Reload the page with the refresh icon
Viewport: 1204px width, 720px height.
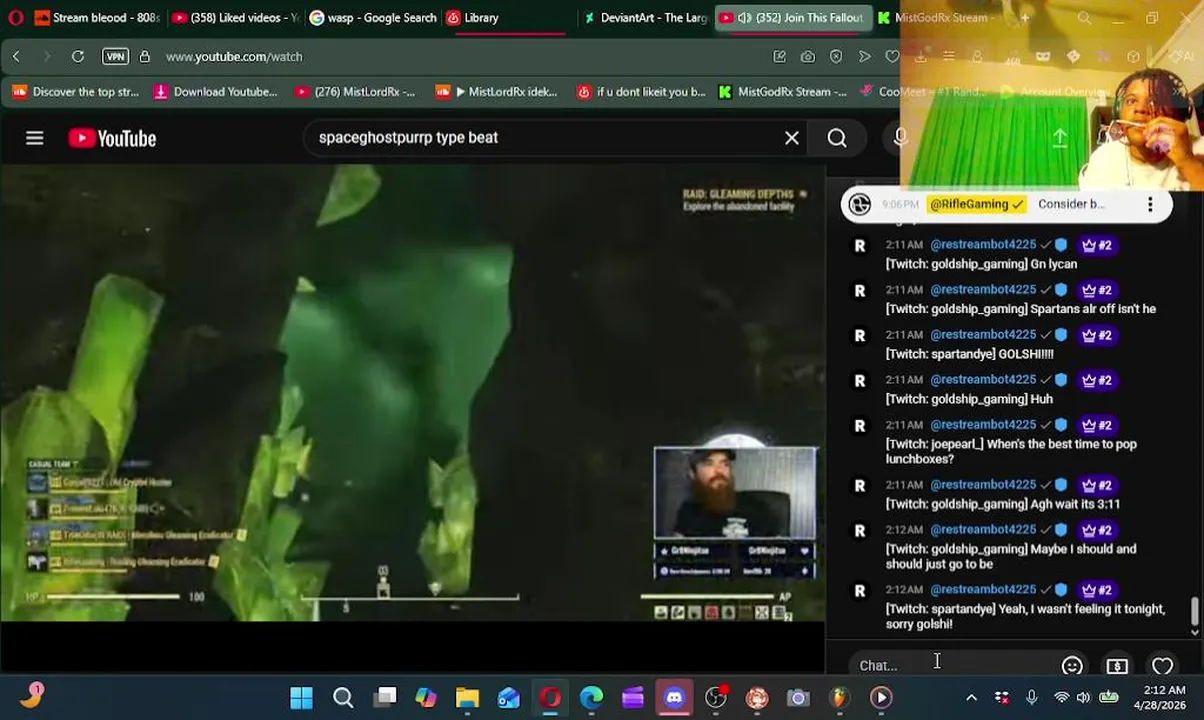coord(77,57)
